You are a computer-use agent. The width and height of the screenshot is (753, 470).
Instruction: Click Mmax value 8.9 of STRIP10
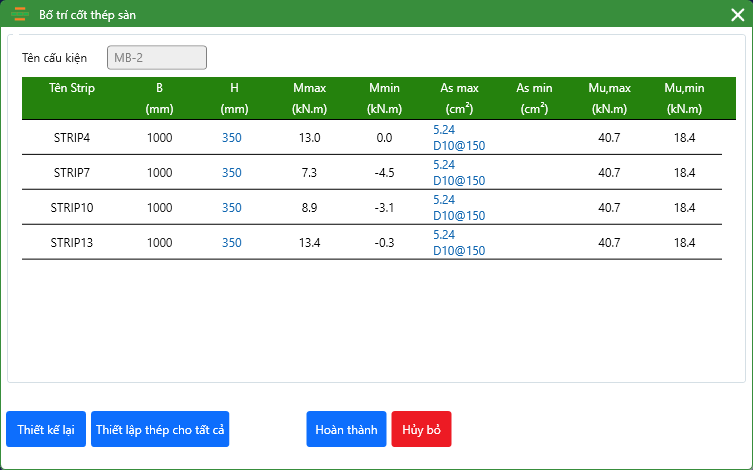pyautogui.click(x=309, y=208)
